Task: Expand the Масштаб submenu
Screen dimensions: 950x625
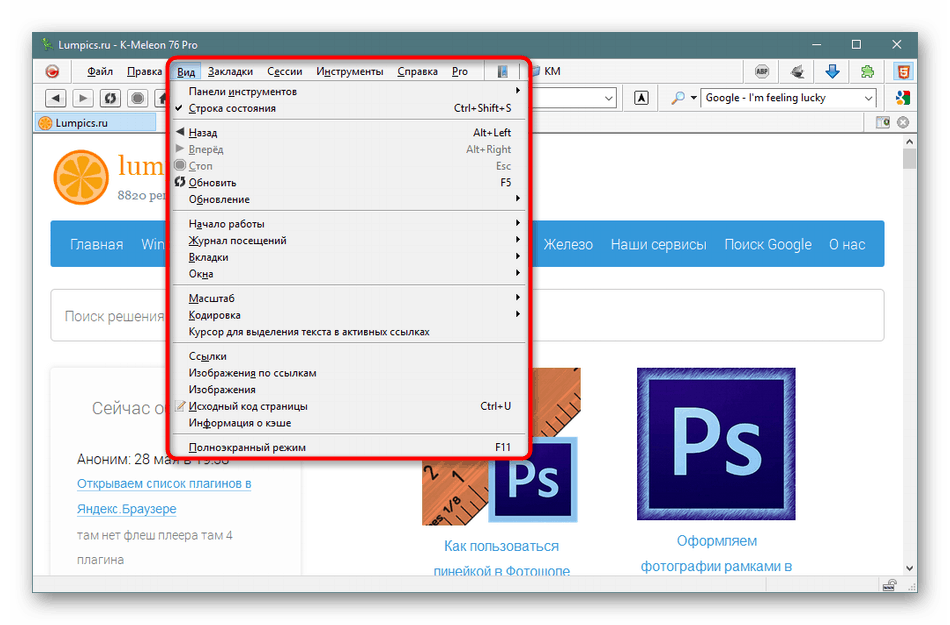Action: tap(348, 298)
